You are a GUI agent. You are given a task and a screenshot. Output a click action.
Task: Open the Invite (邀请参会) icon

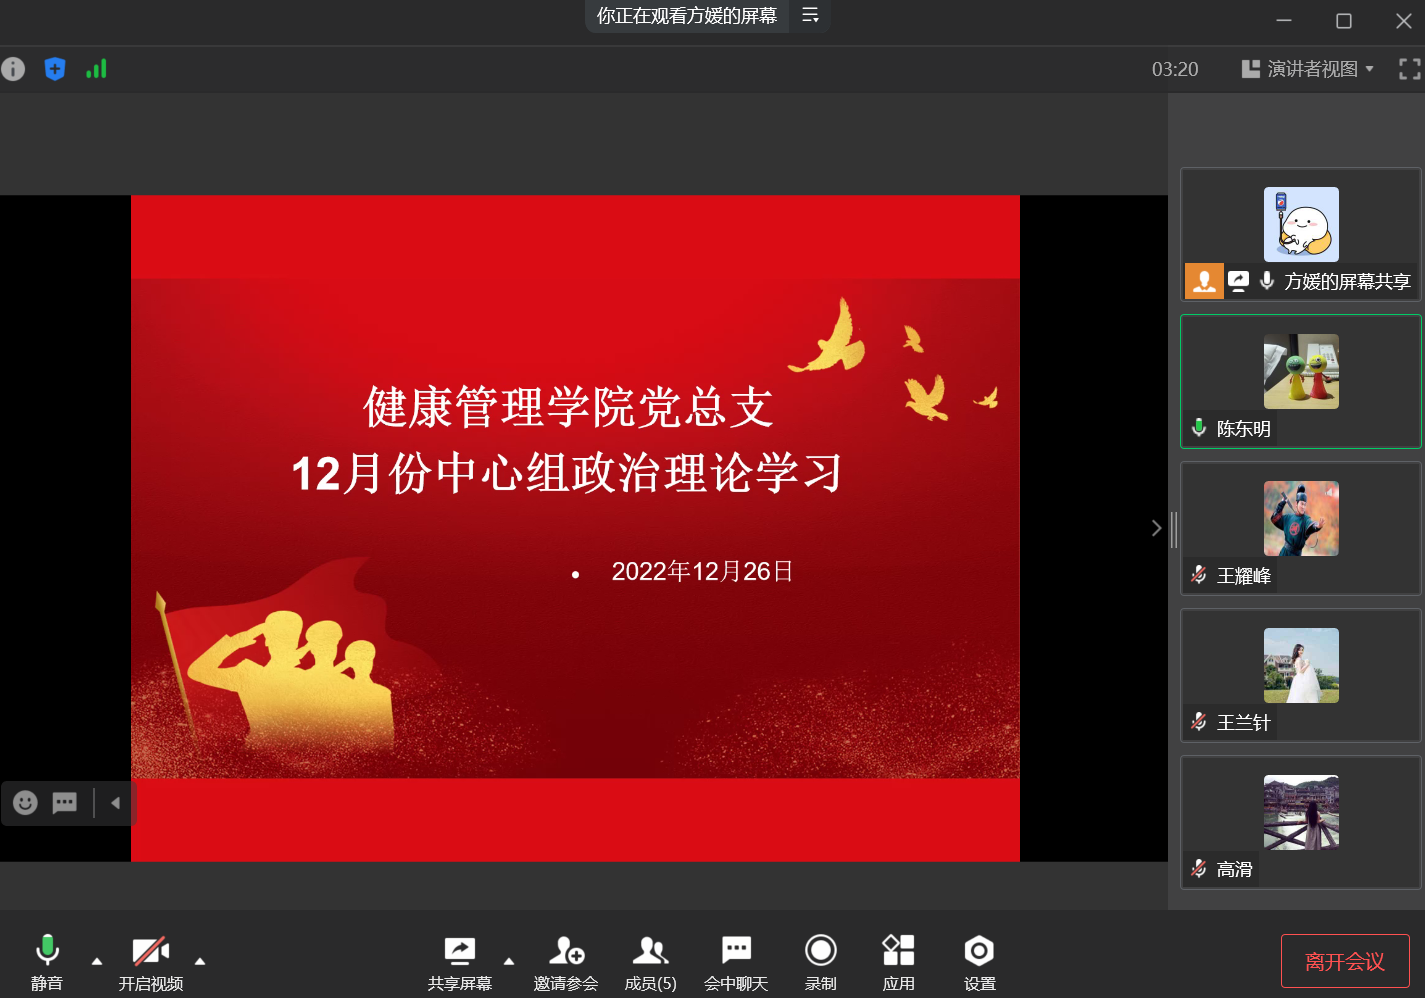click(x=566, y=962)
